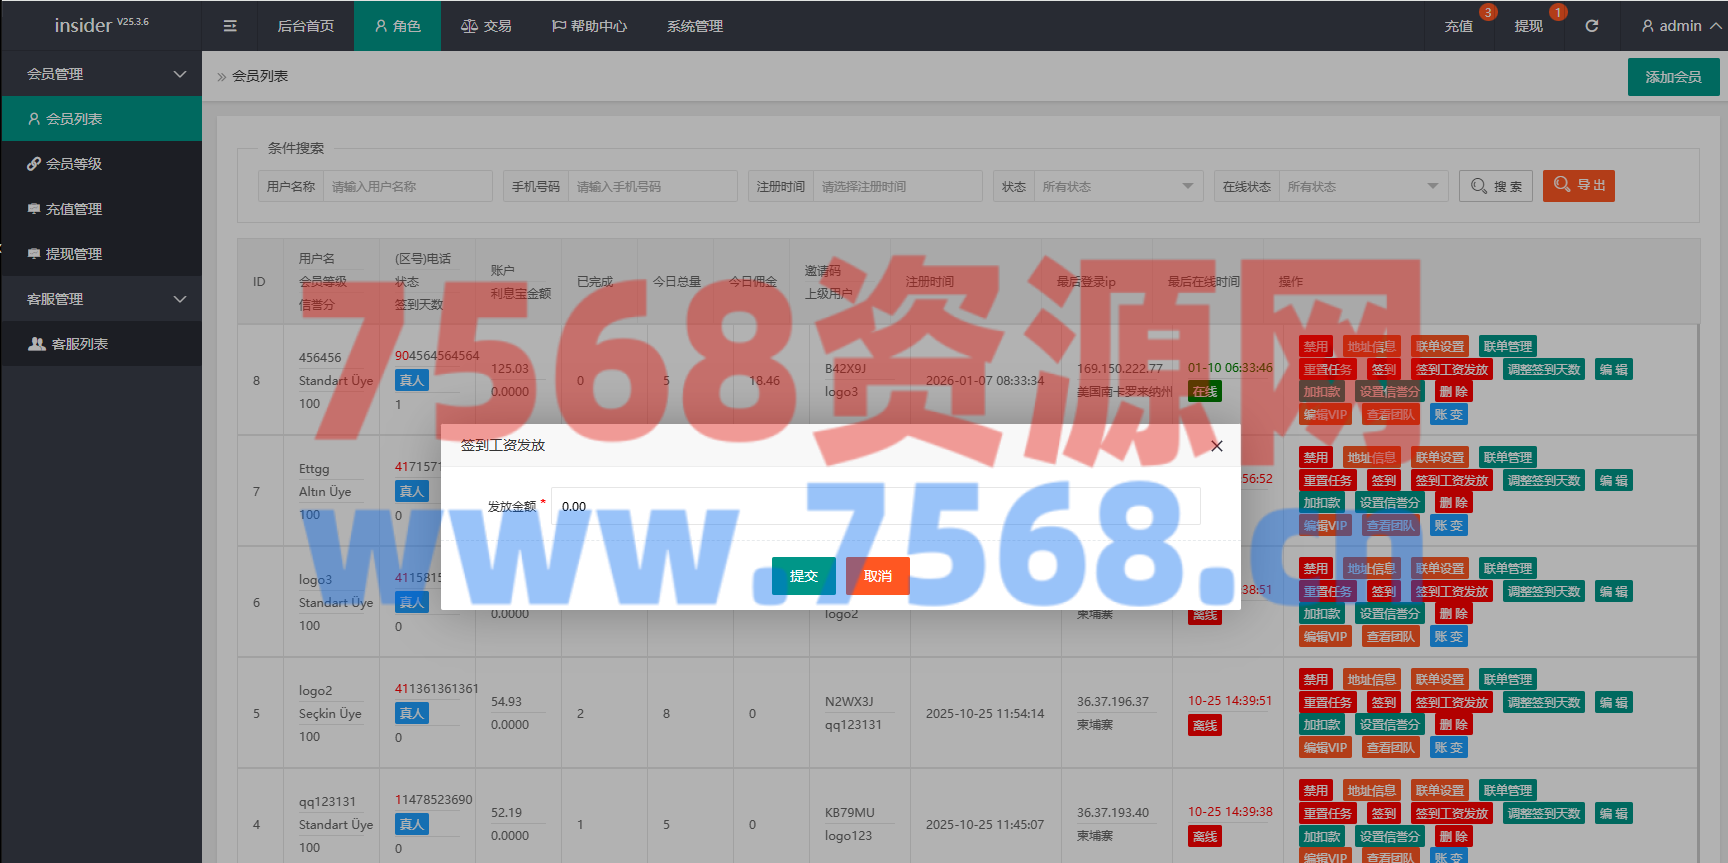
Task: Click the 取消 button in dialog
Action: [877, 576]
